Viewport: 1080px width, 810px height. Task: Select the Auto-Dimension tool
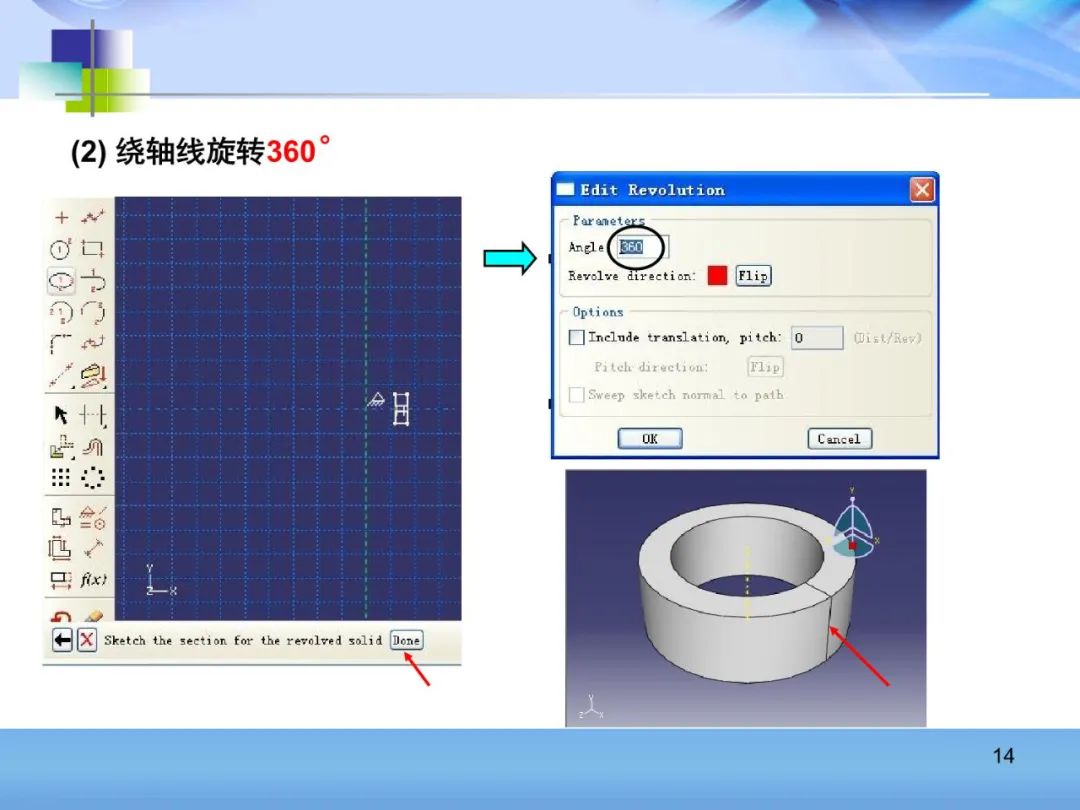pos(60,549)
